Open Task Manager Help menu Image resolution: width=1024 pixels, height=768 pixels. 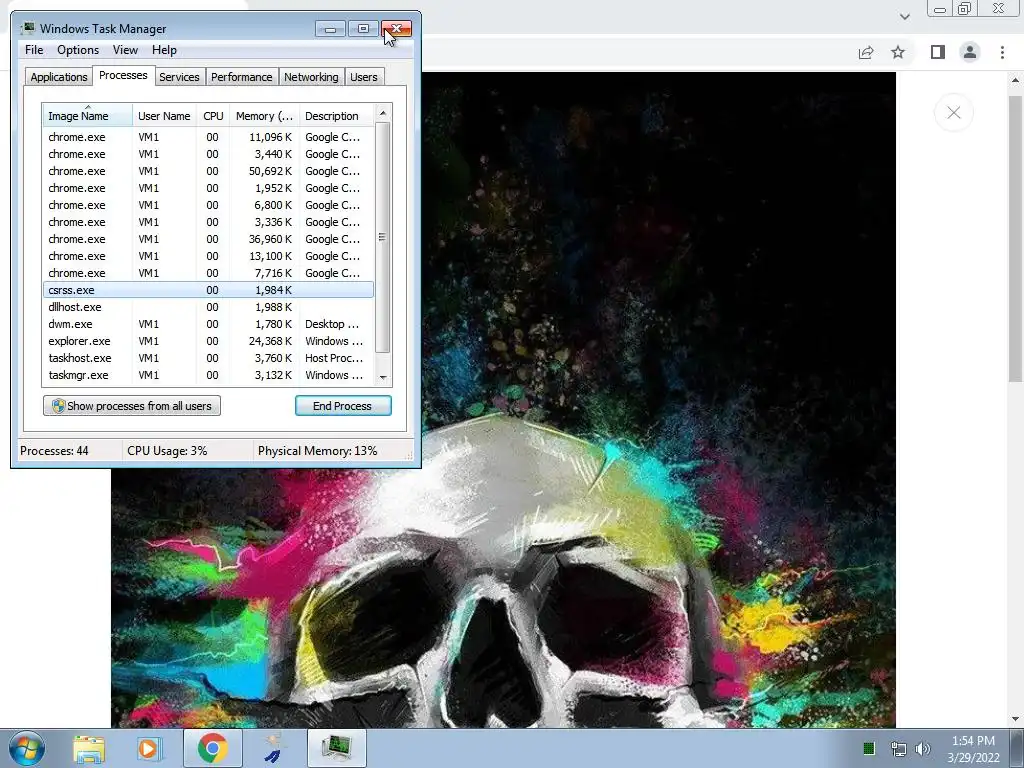(x=164, y=50)
